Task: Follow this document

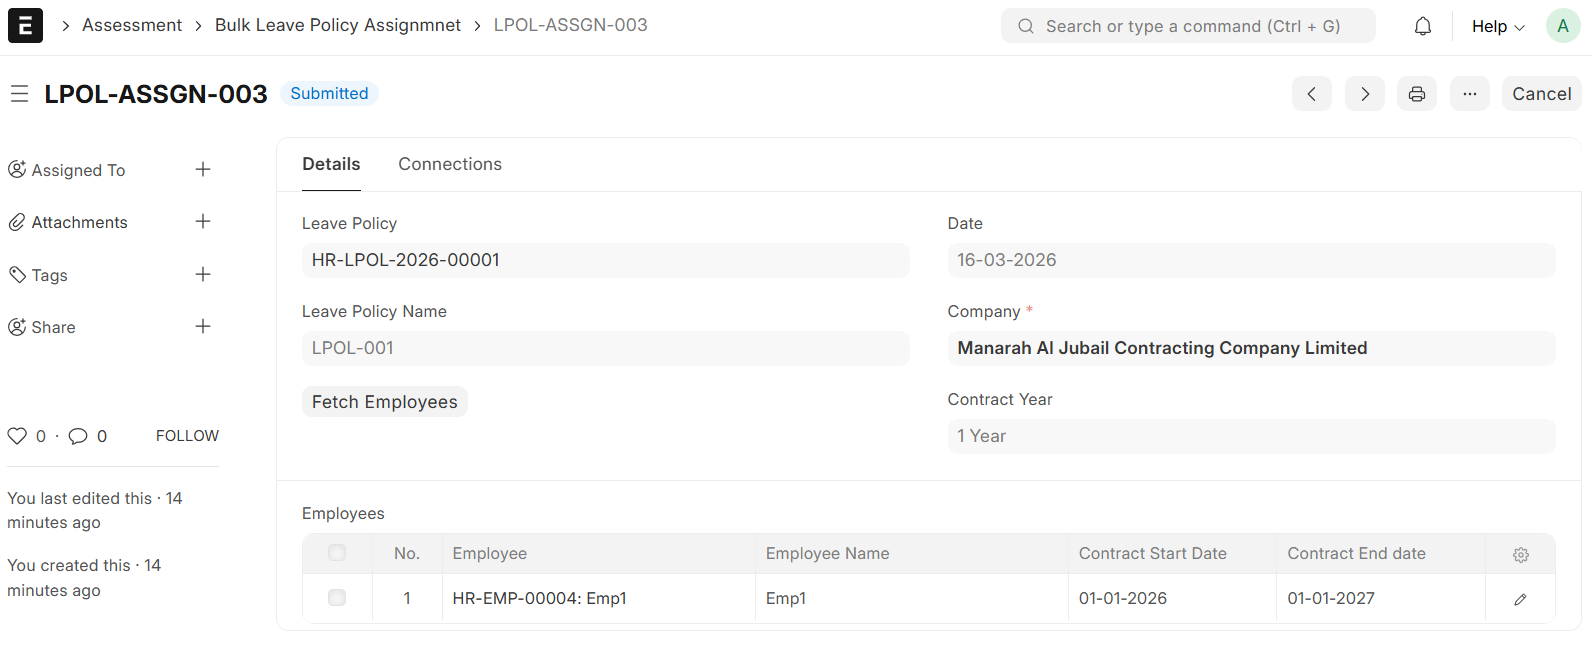Action: tap(187, 436)
